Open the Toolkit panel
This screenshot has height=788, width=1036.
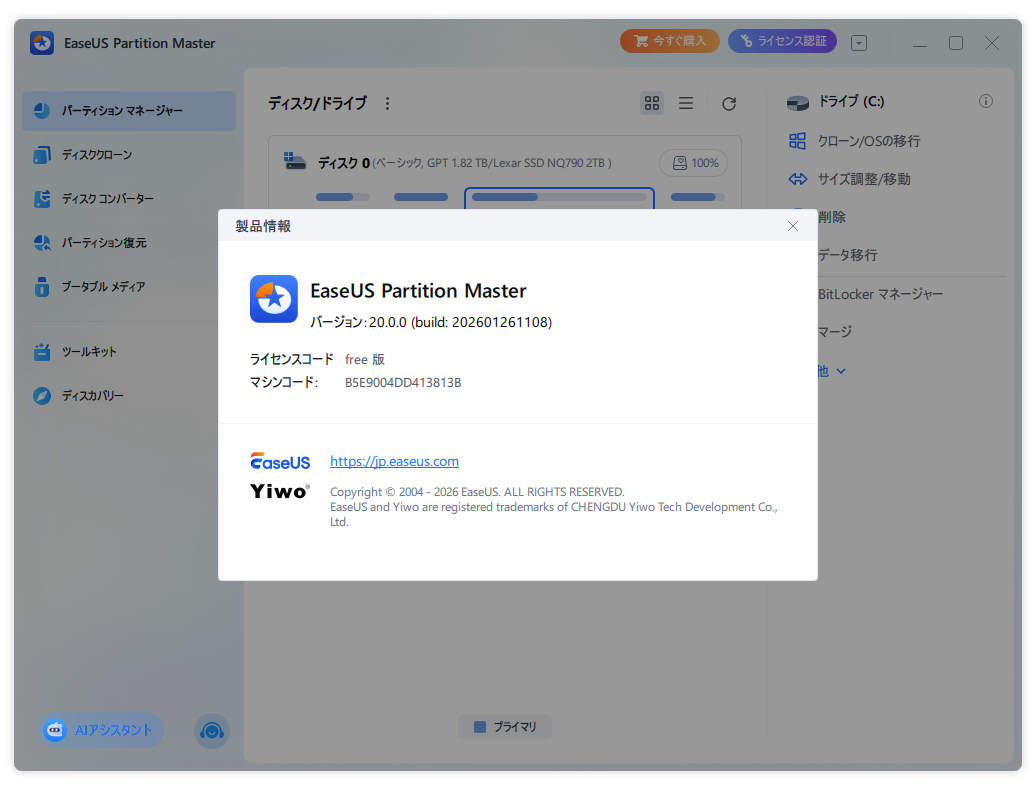89,352
